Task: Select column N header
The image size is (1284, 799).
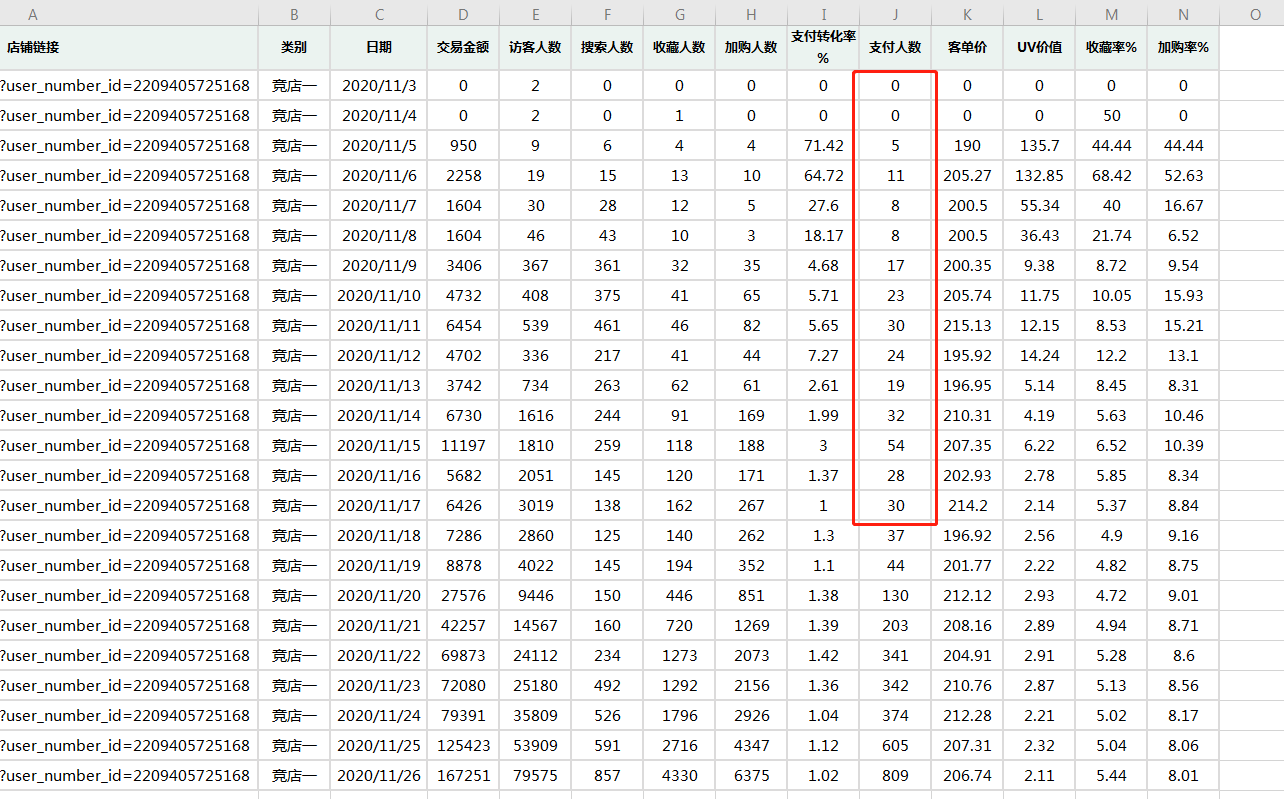Action: (1183, 15)
